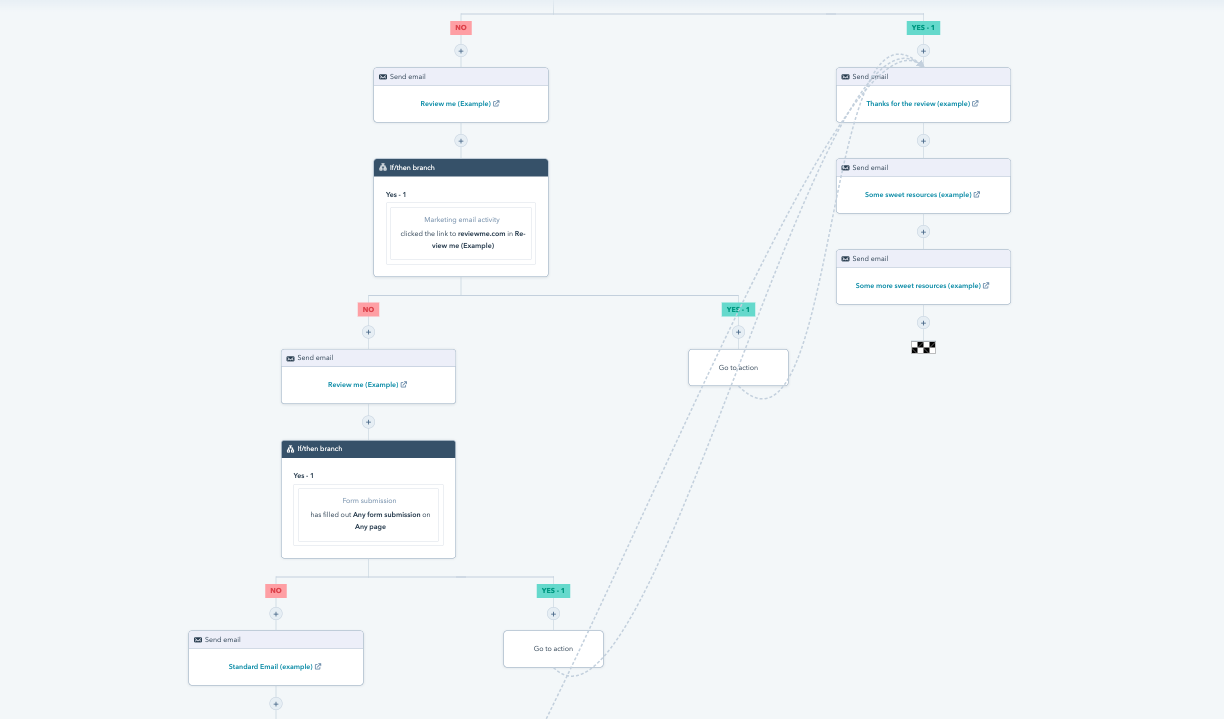Open the Standard Email (example) link

270,666
